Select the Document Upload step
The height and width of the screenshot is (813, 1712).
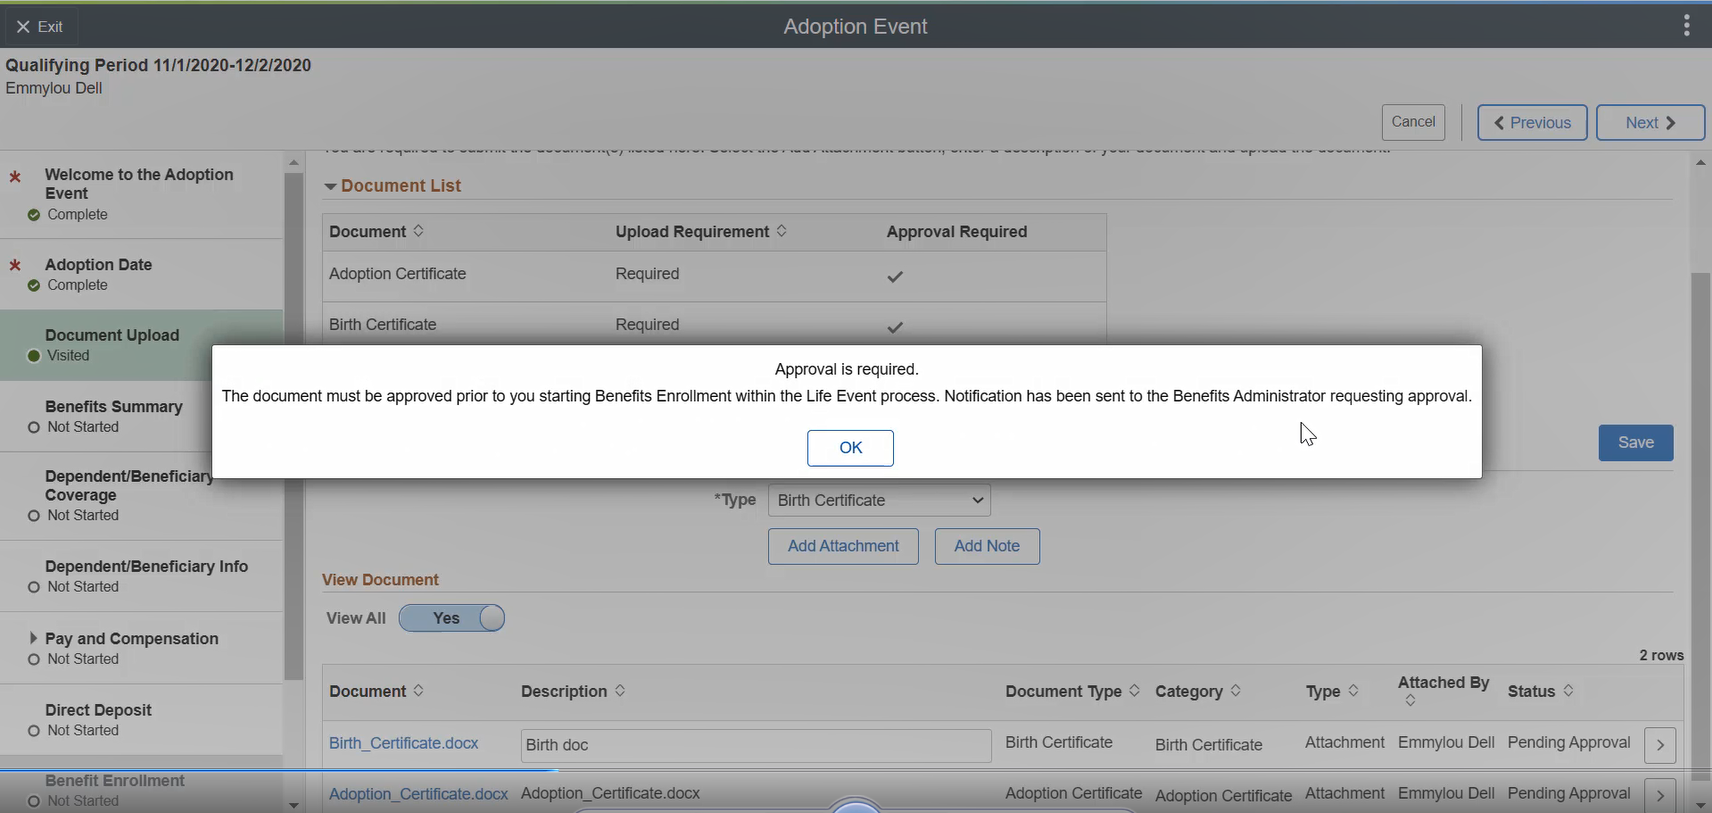[x=142, y=345]
